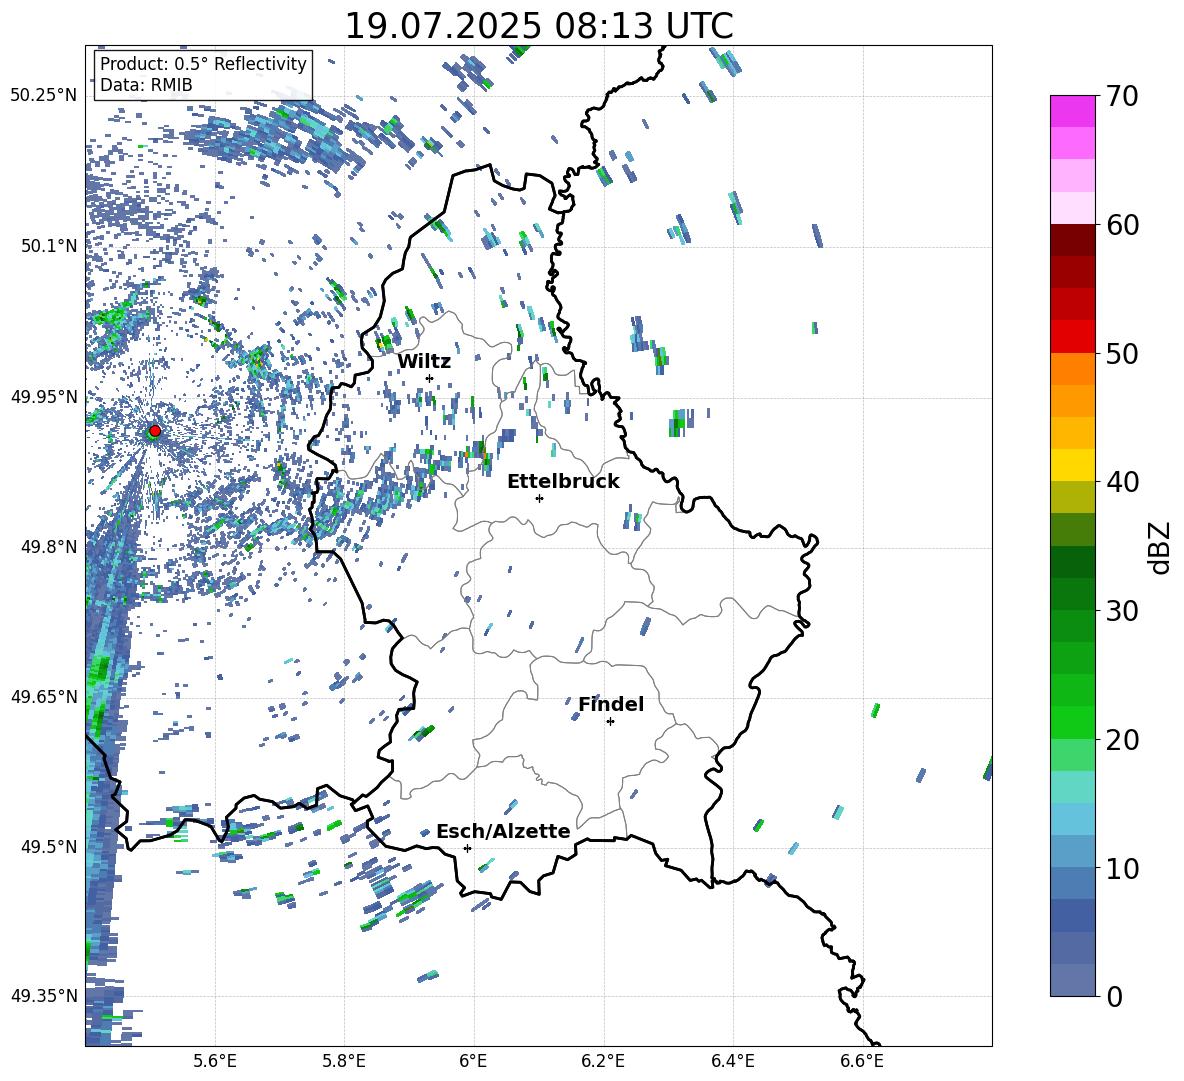Viewport: 1184px width, 1081px height.
Task: Click the 40 tick on colorbar
Action: click(x=1122, y=482)
